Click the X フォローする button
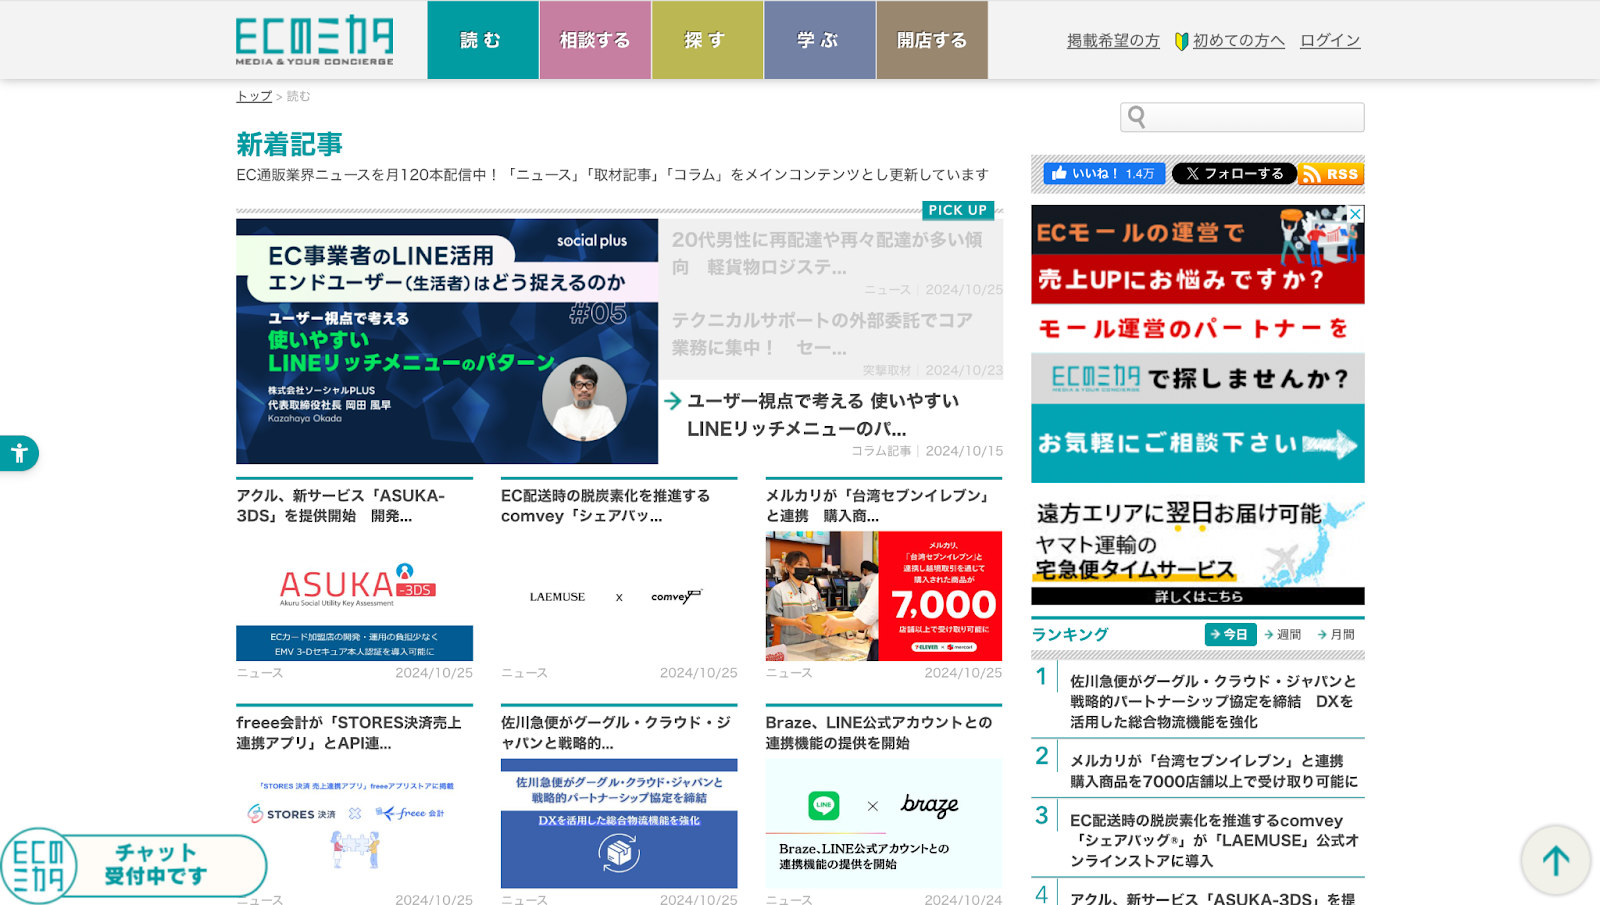Image resolution: width=1600 pixels, height=905 pixels. click(x=1233, y=174)
